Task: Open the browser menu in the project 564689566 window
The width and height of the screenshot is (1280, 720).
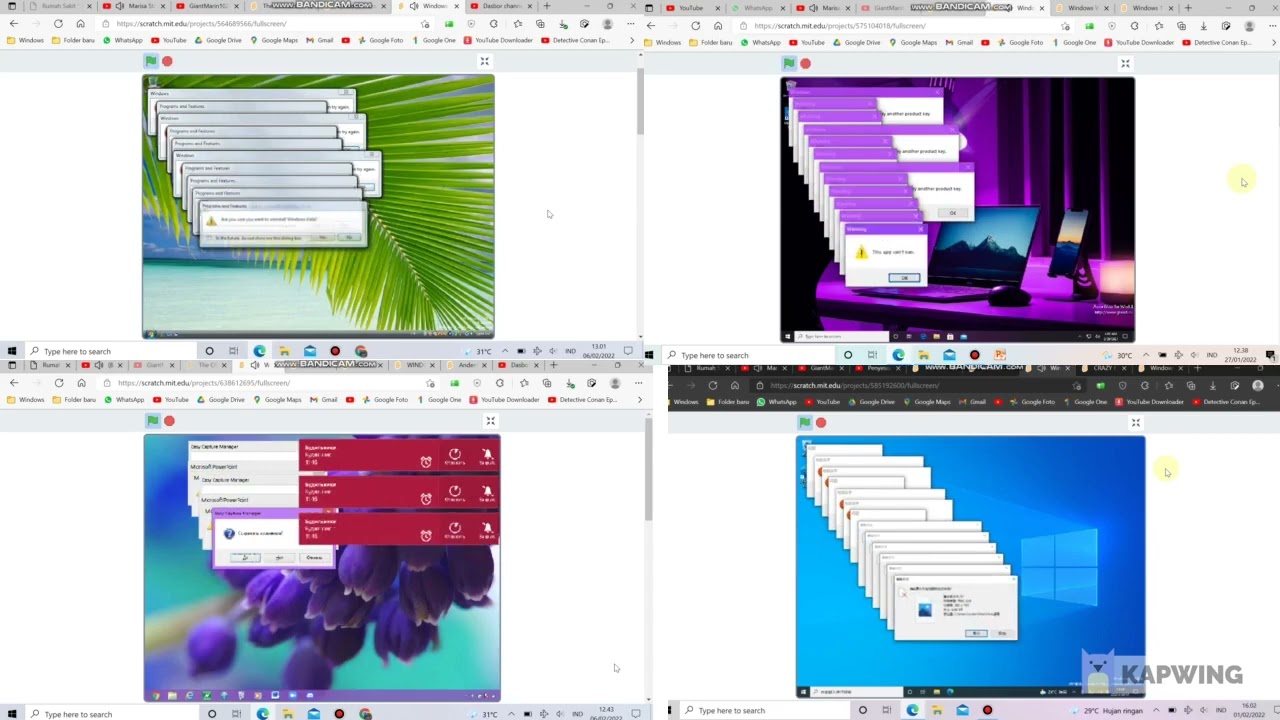Action: [x=630, y=23]
